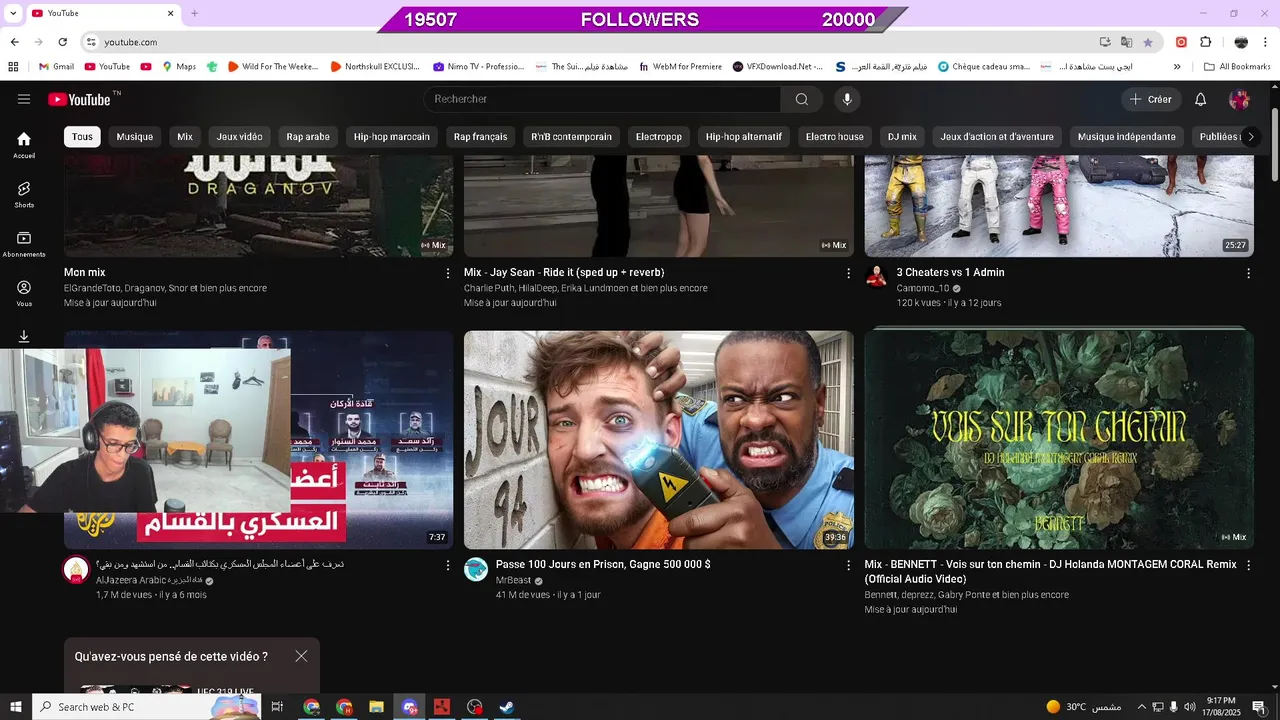Open the red recorder extension icon
This screenshot has width=1280, height=720.
point(1181,42)
